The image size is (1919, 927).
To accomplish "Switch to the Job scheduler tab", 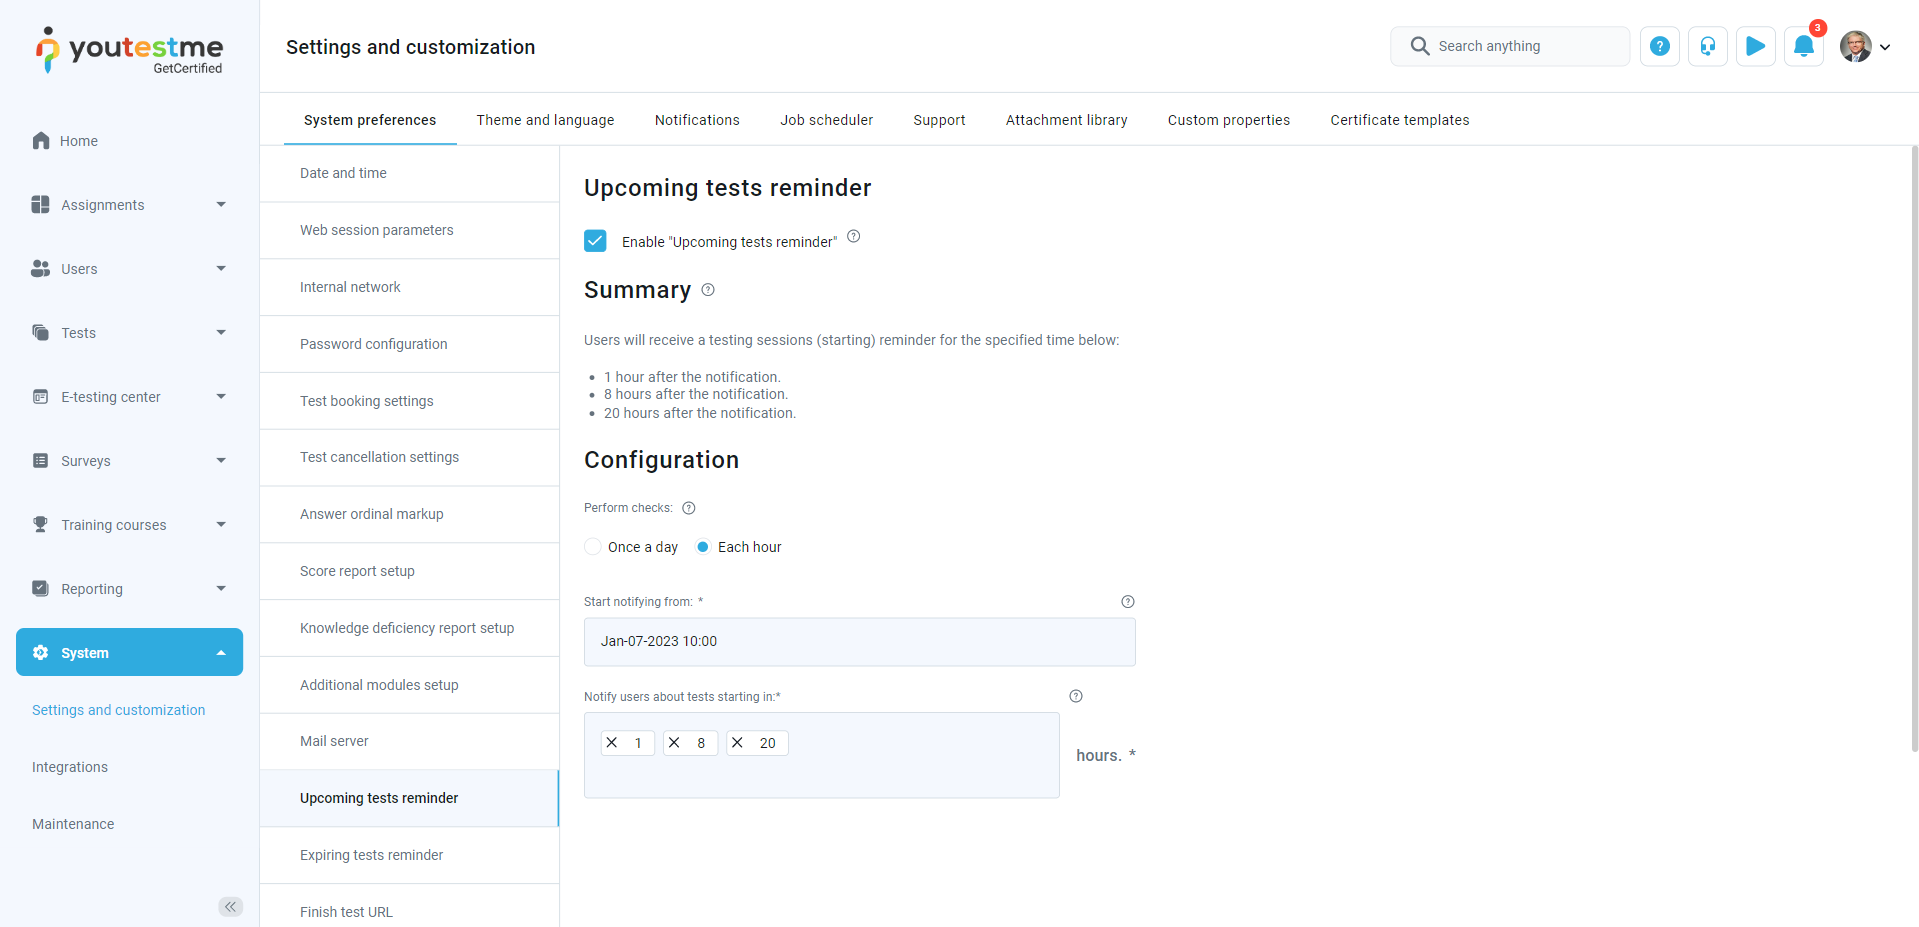I will [826, 120].
